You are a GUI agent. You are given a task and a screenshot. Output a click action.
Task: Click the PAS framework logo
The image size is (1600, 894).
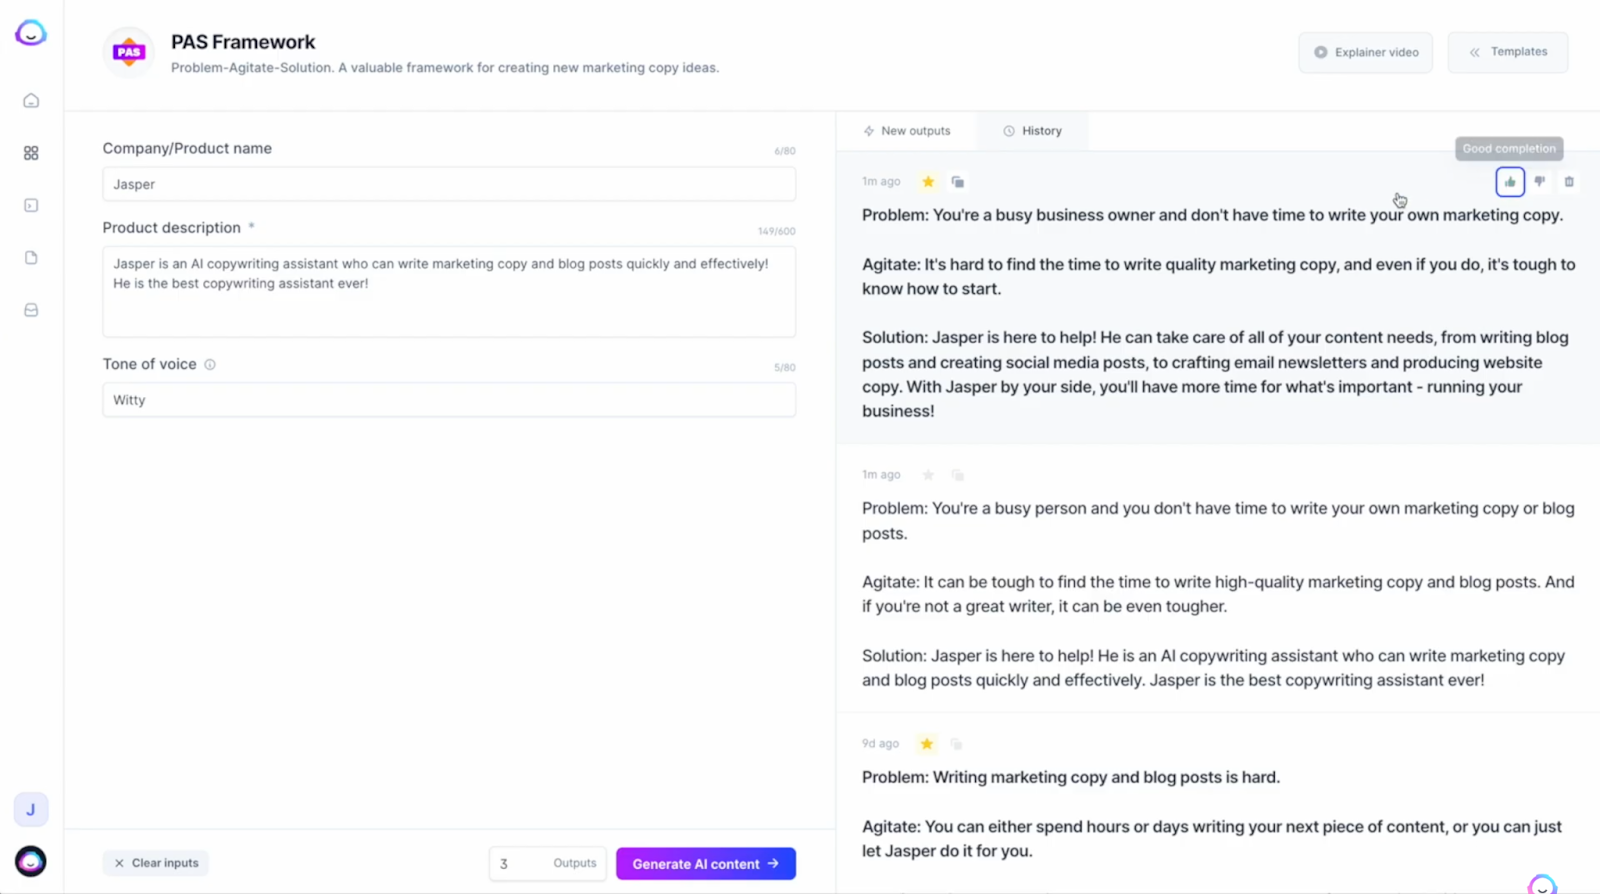click(129, 52)
